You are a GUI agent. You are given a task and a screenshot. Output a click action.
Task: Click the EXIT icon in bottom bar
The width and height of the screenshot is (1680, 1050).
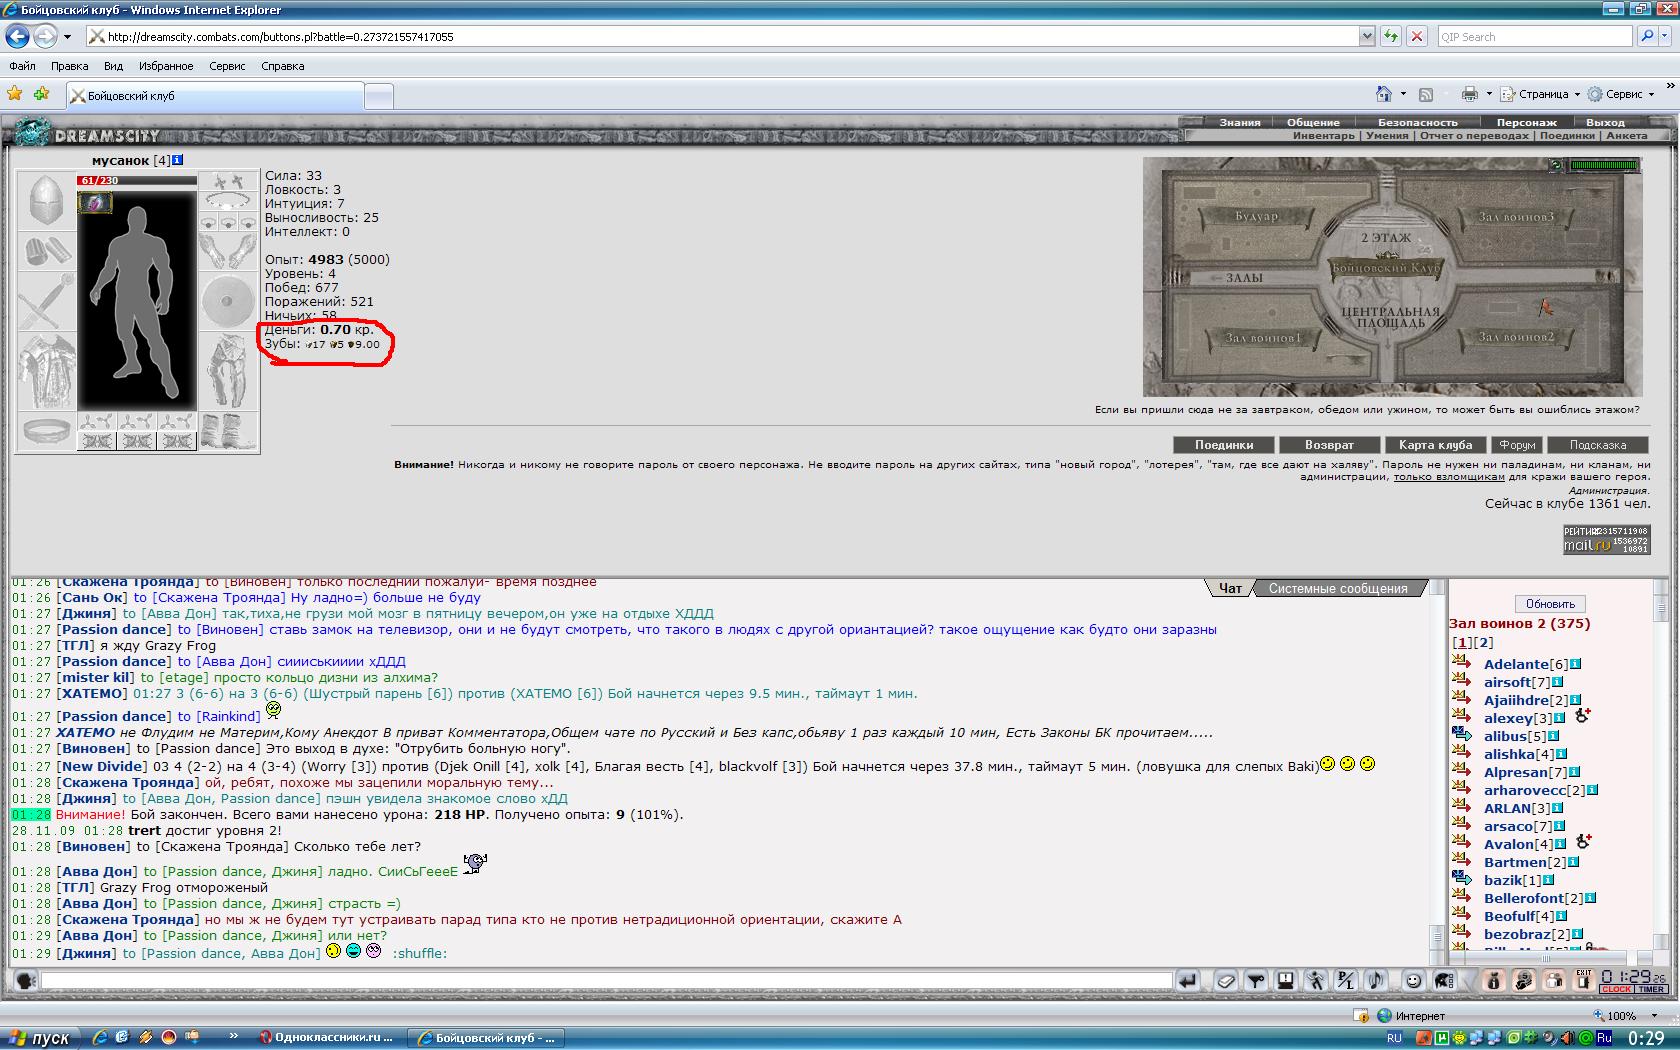tap(1583, 980)
